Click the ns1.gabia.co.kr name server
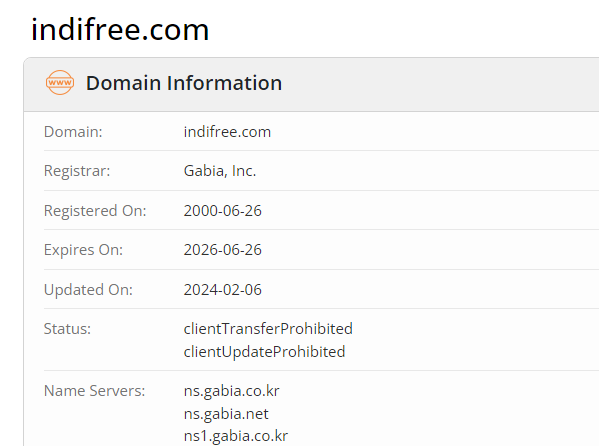599x446 pixels. [x=236, y=436]
